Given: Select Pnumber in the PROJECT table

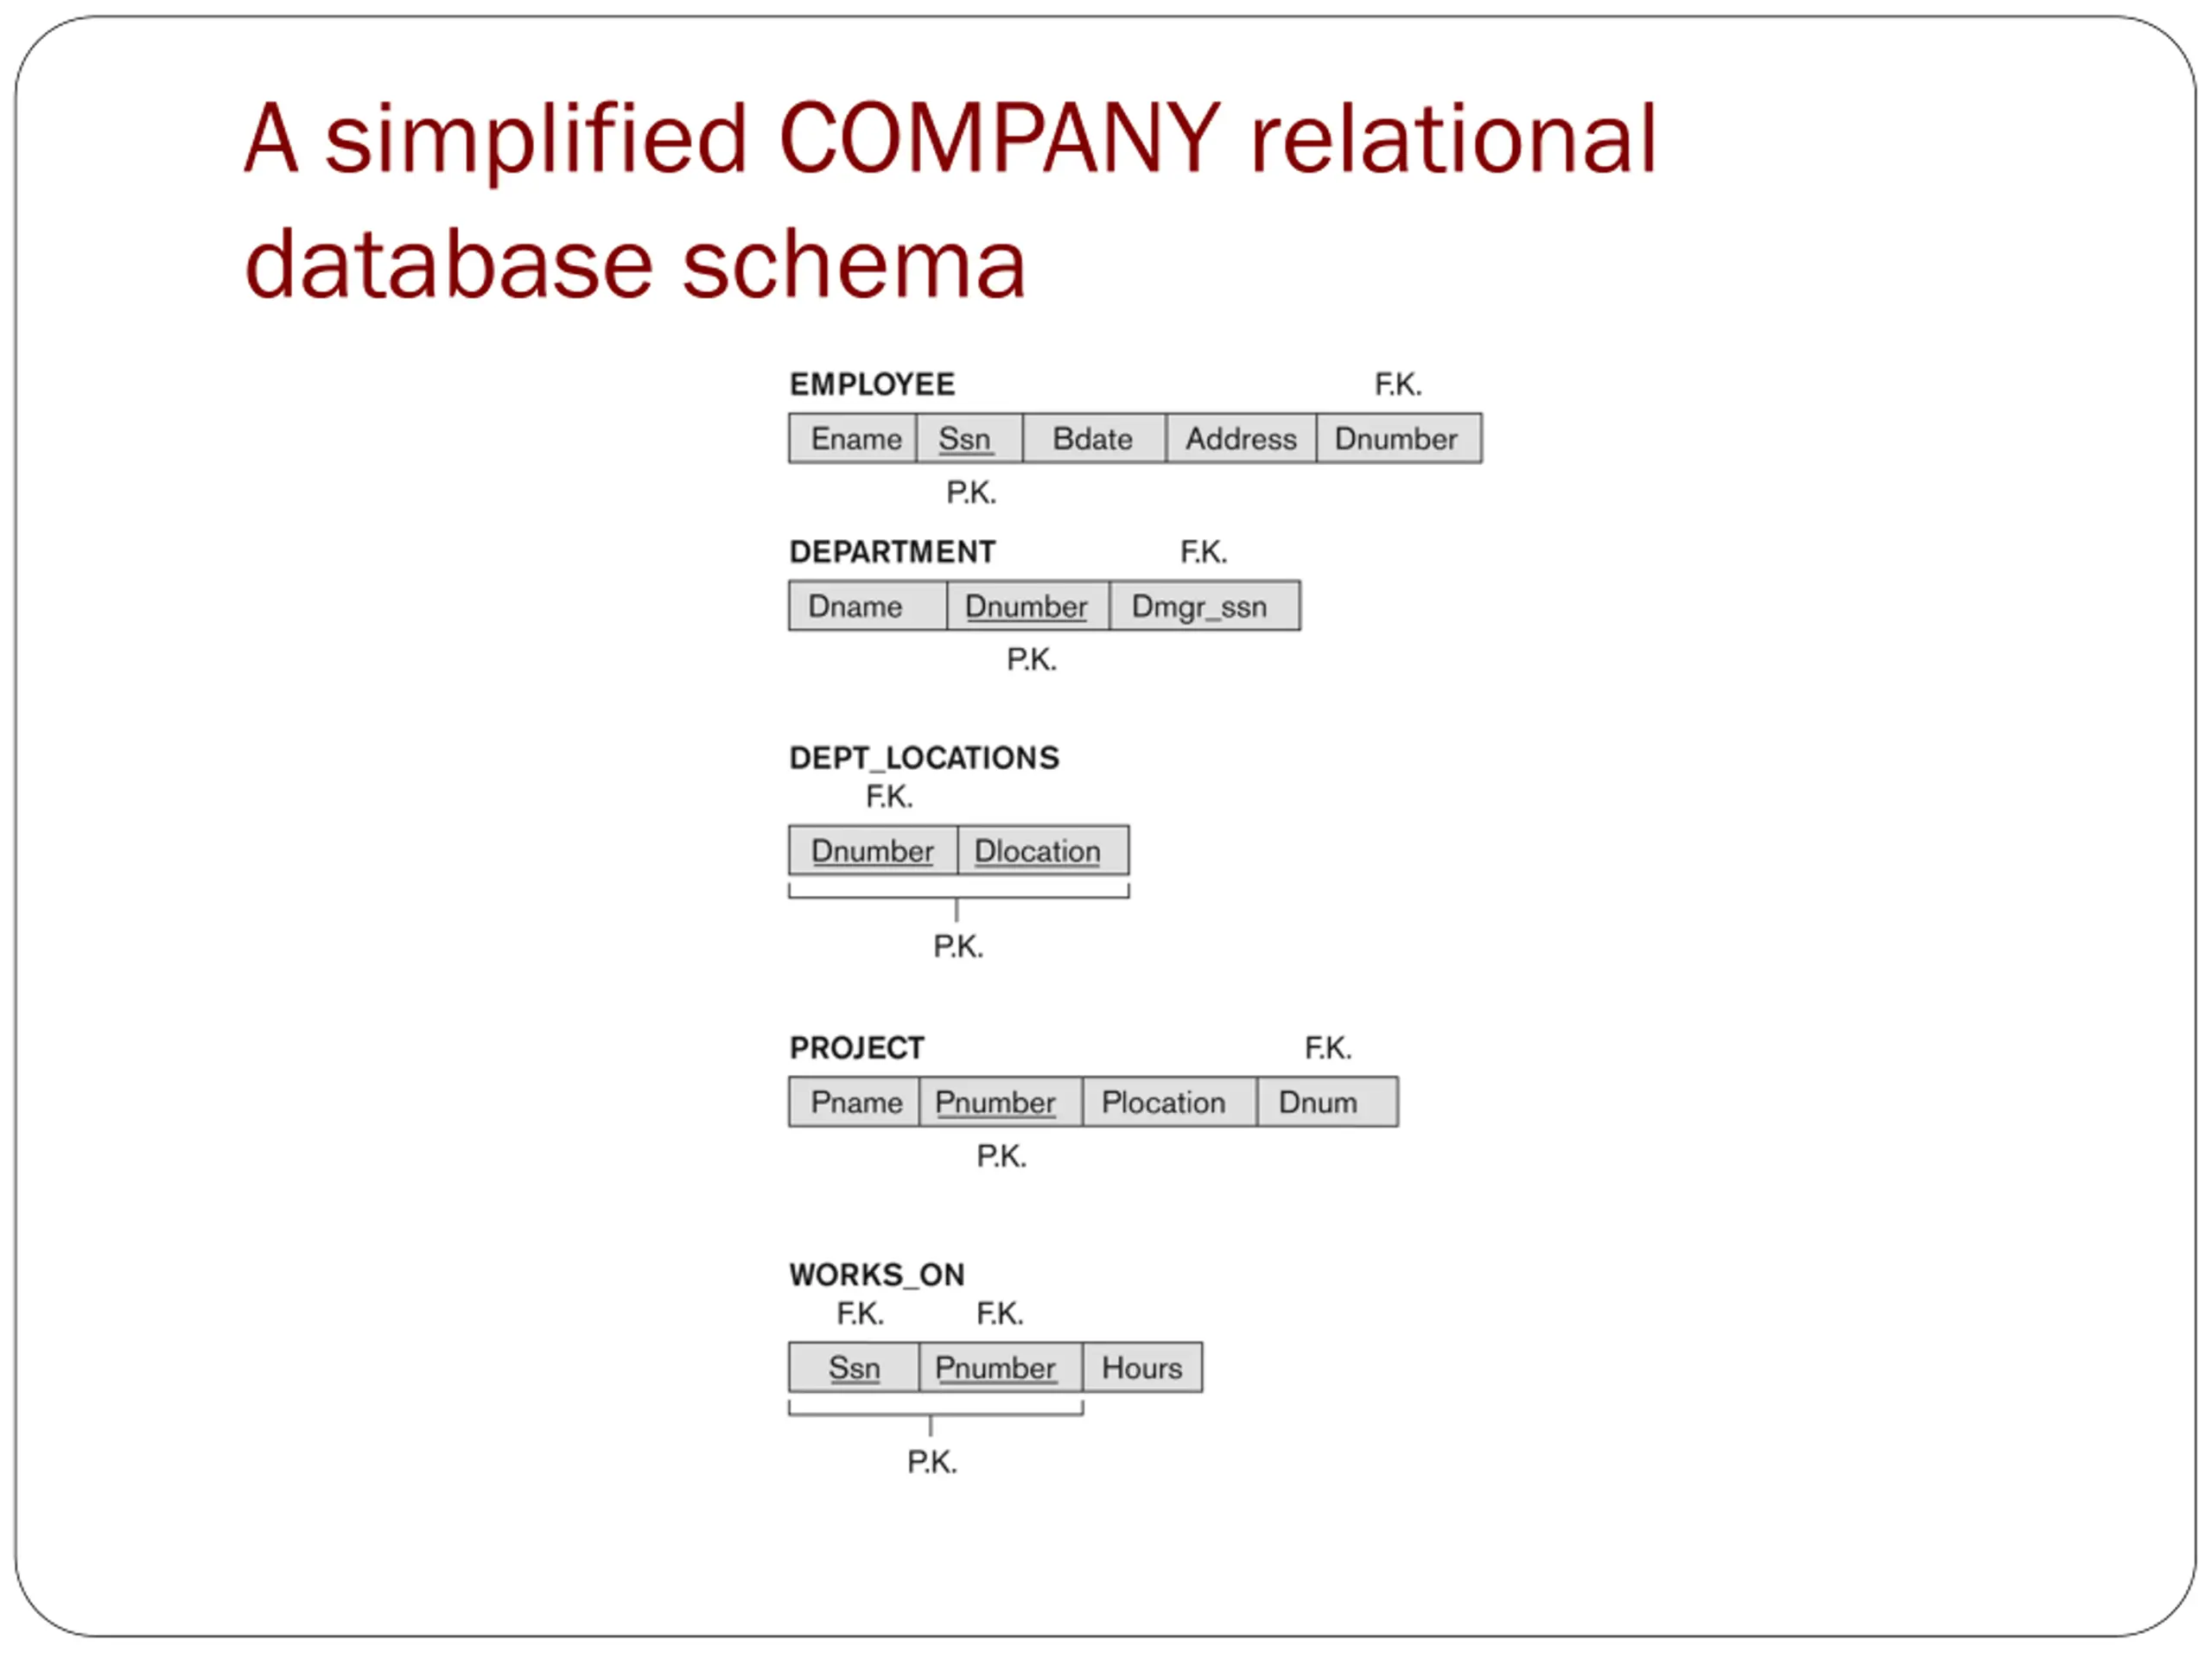Looking at the screenshot, I should (1001, 1103).
